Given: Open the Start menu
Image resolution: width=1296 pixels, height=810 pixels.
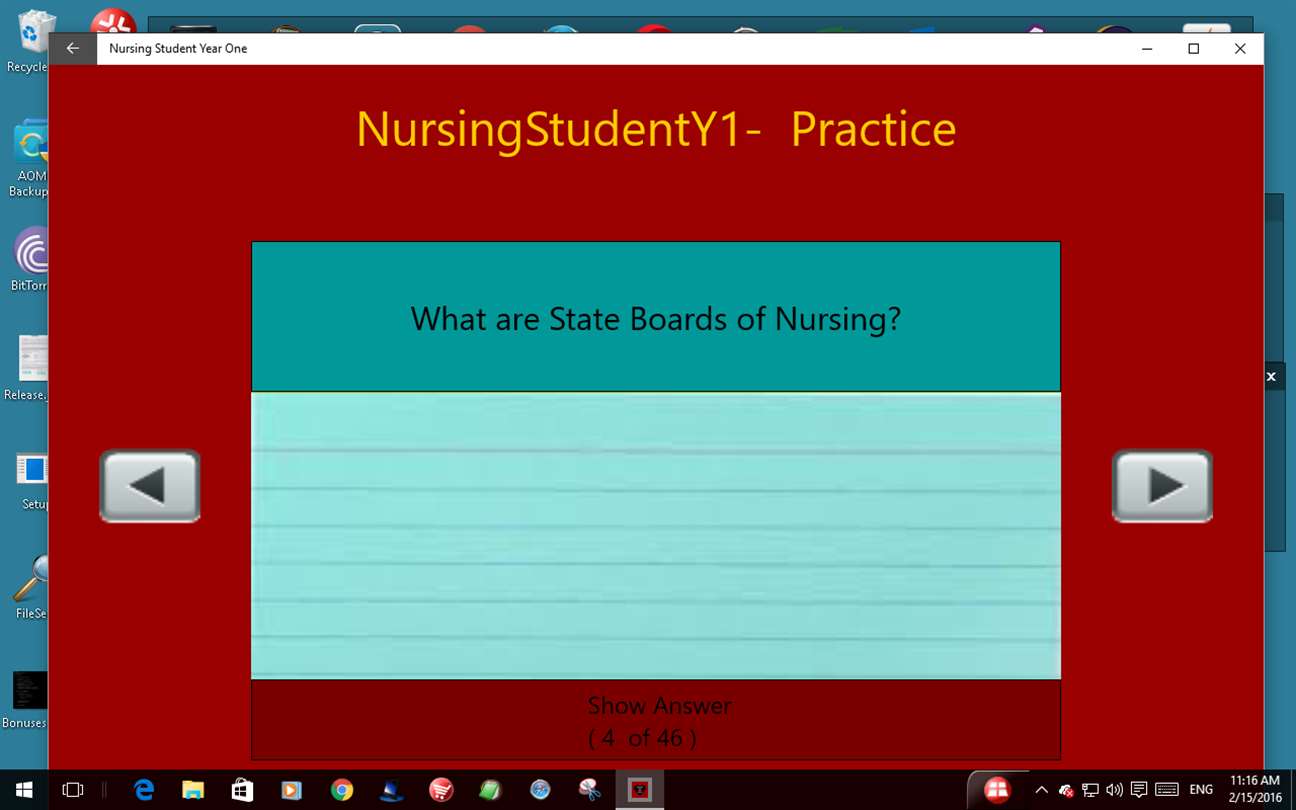Looking at the screenshot, I should 24,790.
